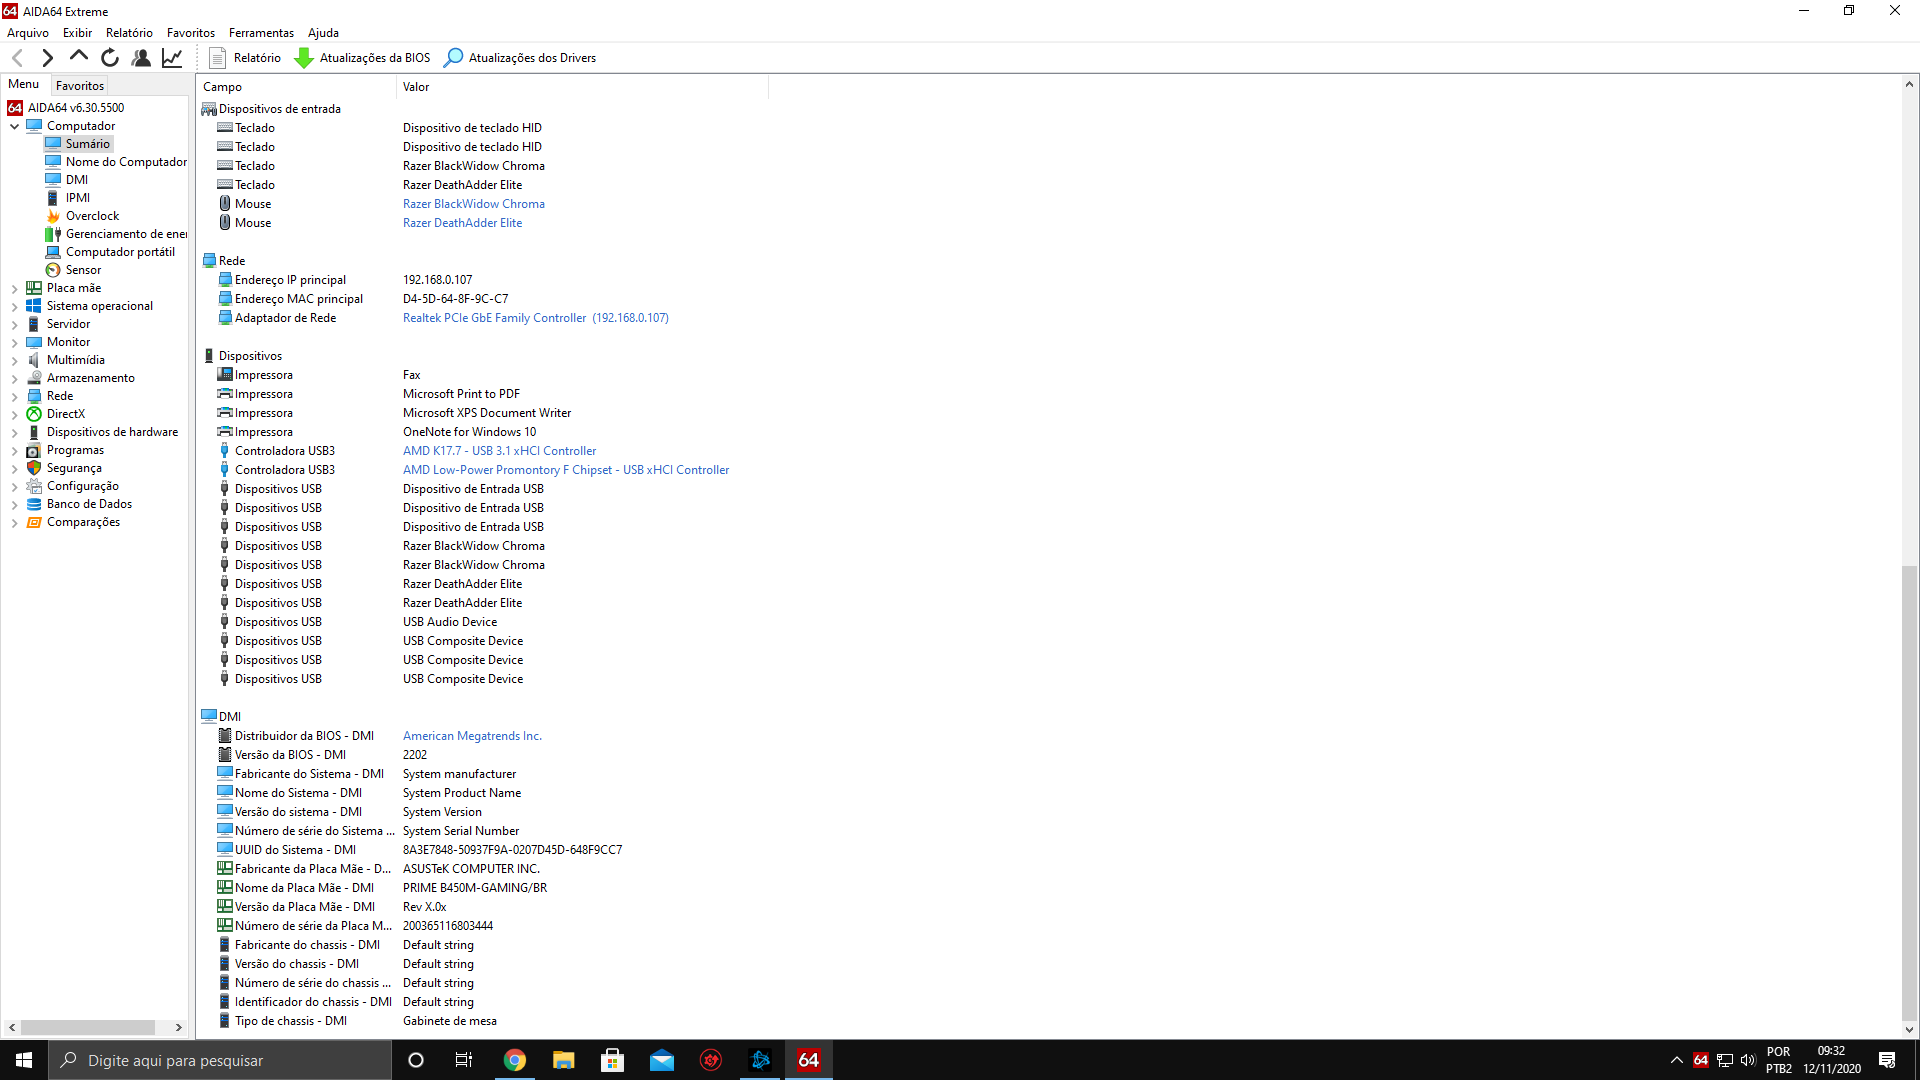The image size is (1920, 1080).
Task: Select the IPMI tree item
Action: [x=68, y=198]
